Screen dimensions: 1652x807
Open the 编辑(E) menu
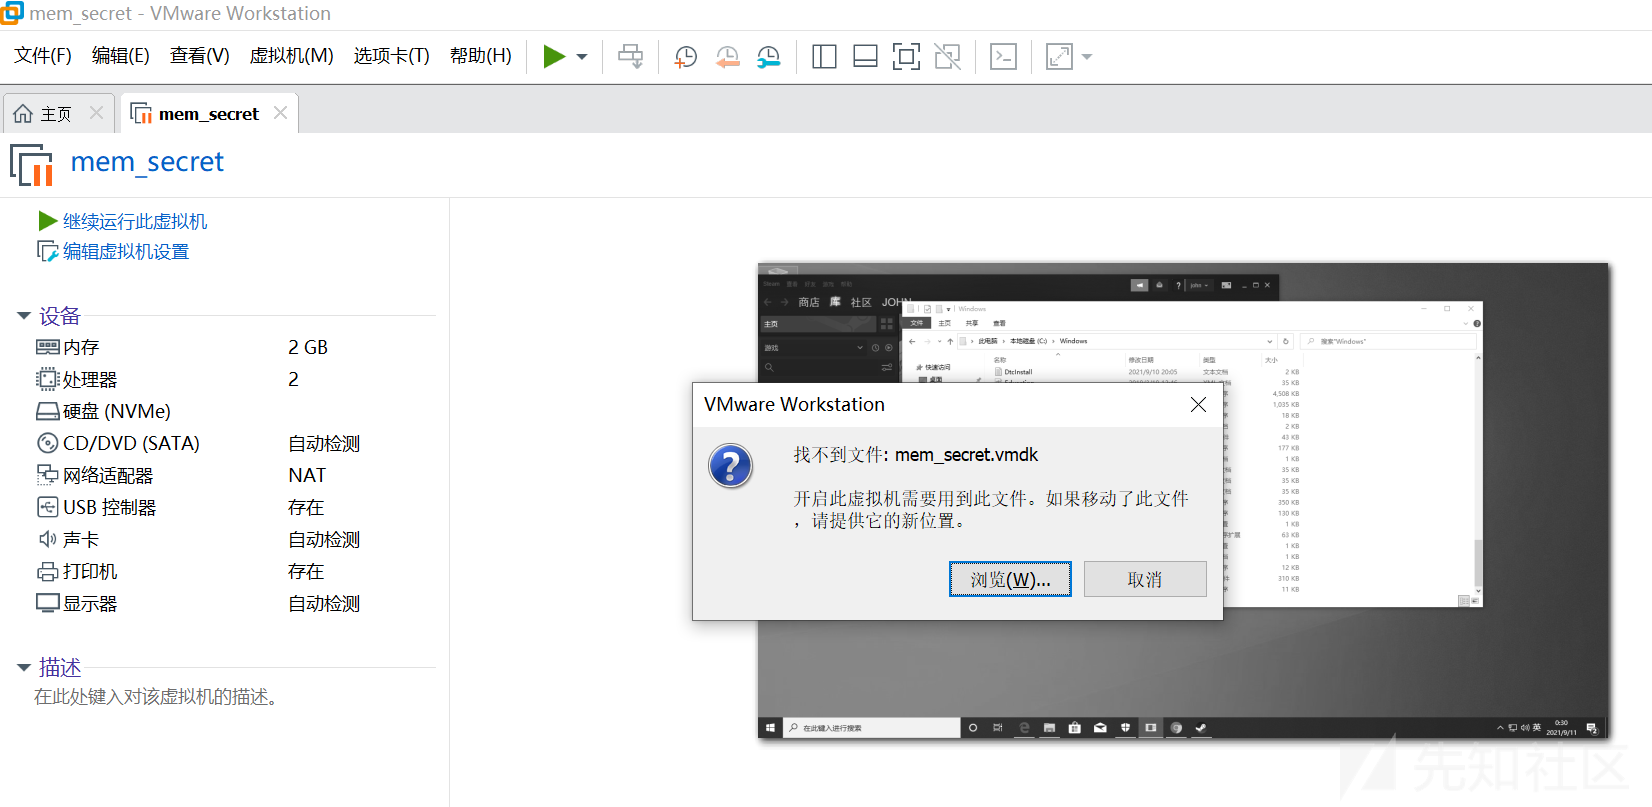point(121,56)
